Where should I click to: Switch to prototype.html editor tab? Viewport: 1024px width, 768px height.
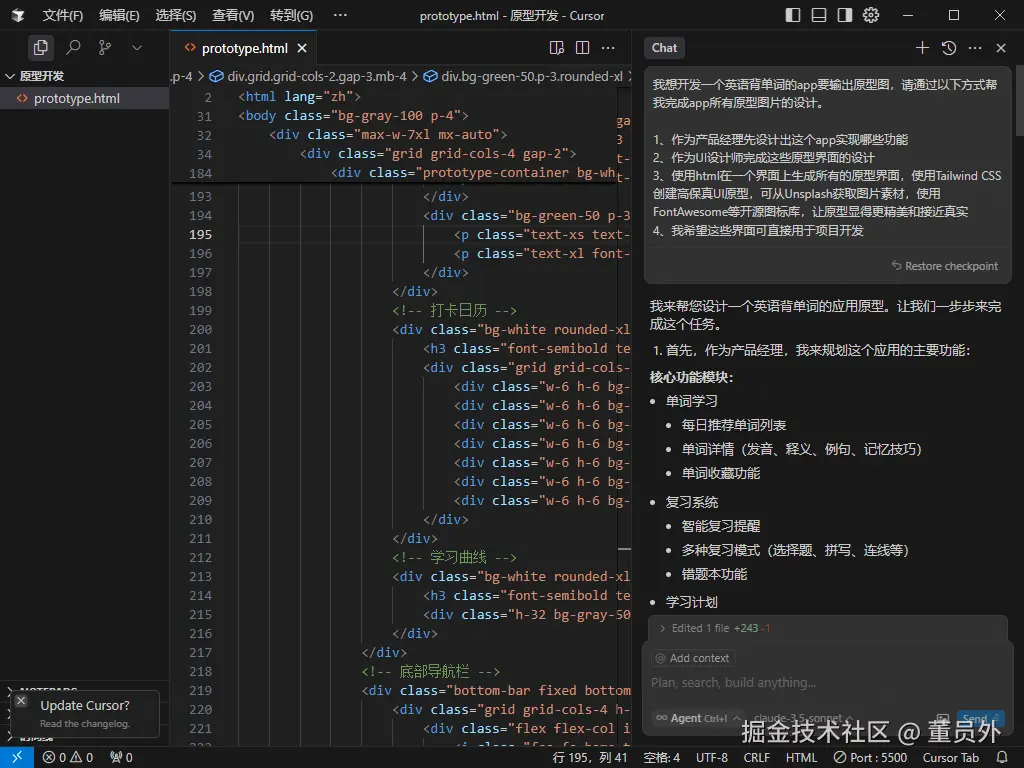point(244,48)
